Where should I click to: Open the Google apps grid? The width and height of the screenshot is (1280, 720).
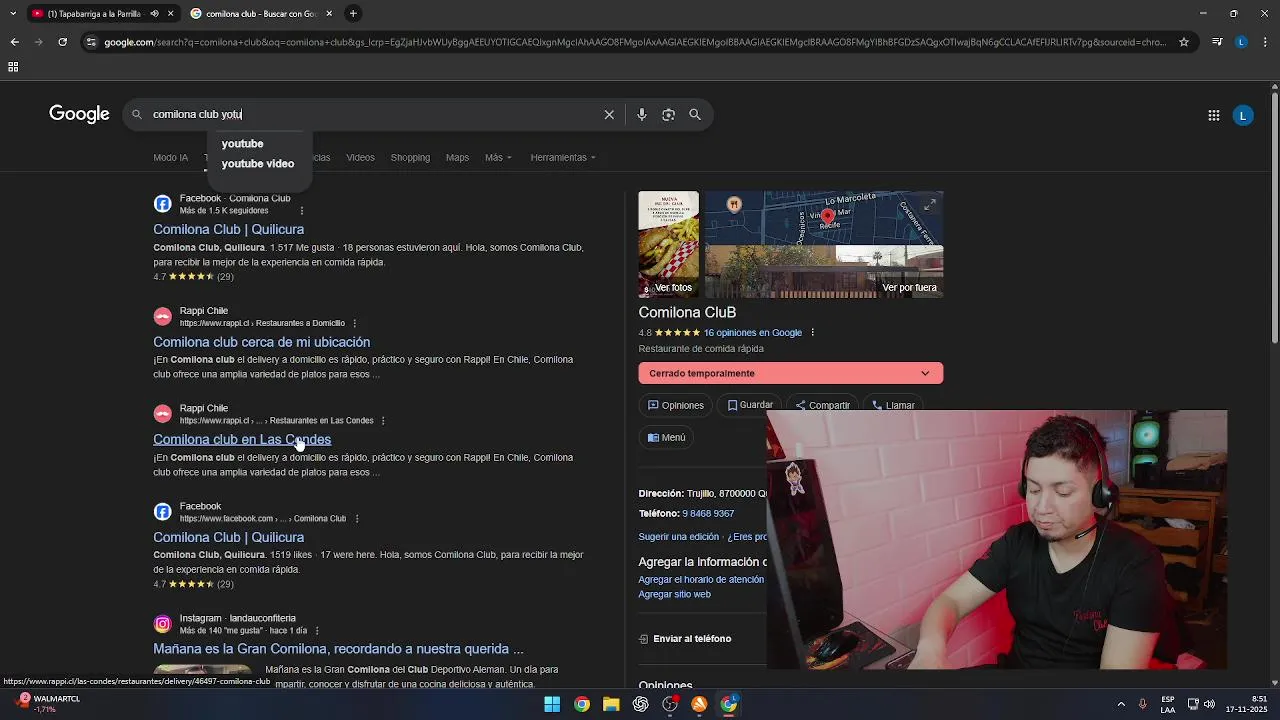(1214, 116)
